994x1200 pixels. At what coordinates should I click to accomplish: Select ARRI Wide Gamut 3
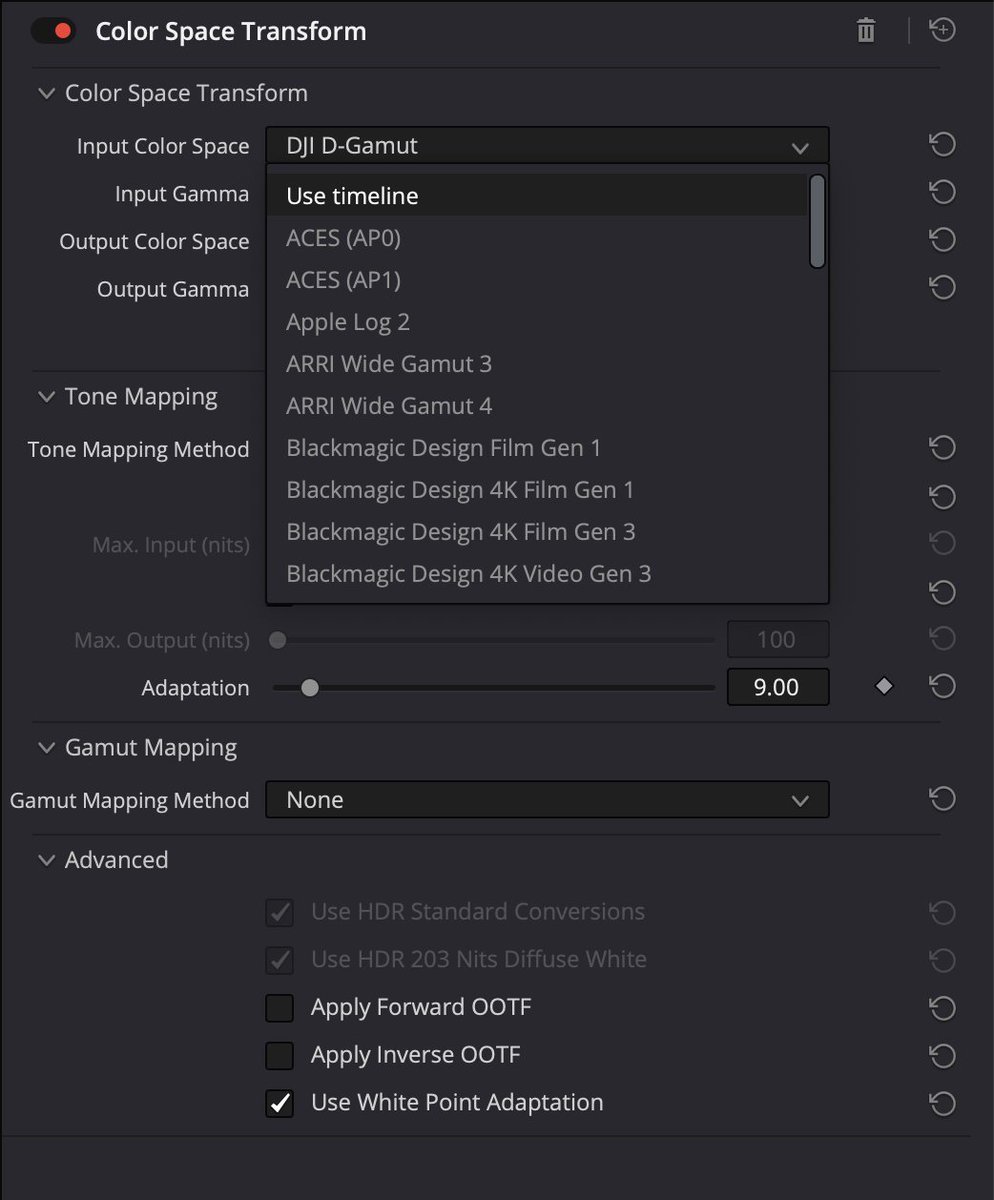pyautogui.click(x=537, y=364)
